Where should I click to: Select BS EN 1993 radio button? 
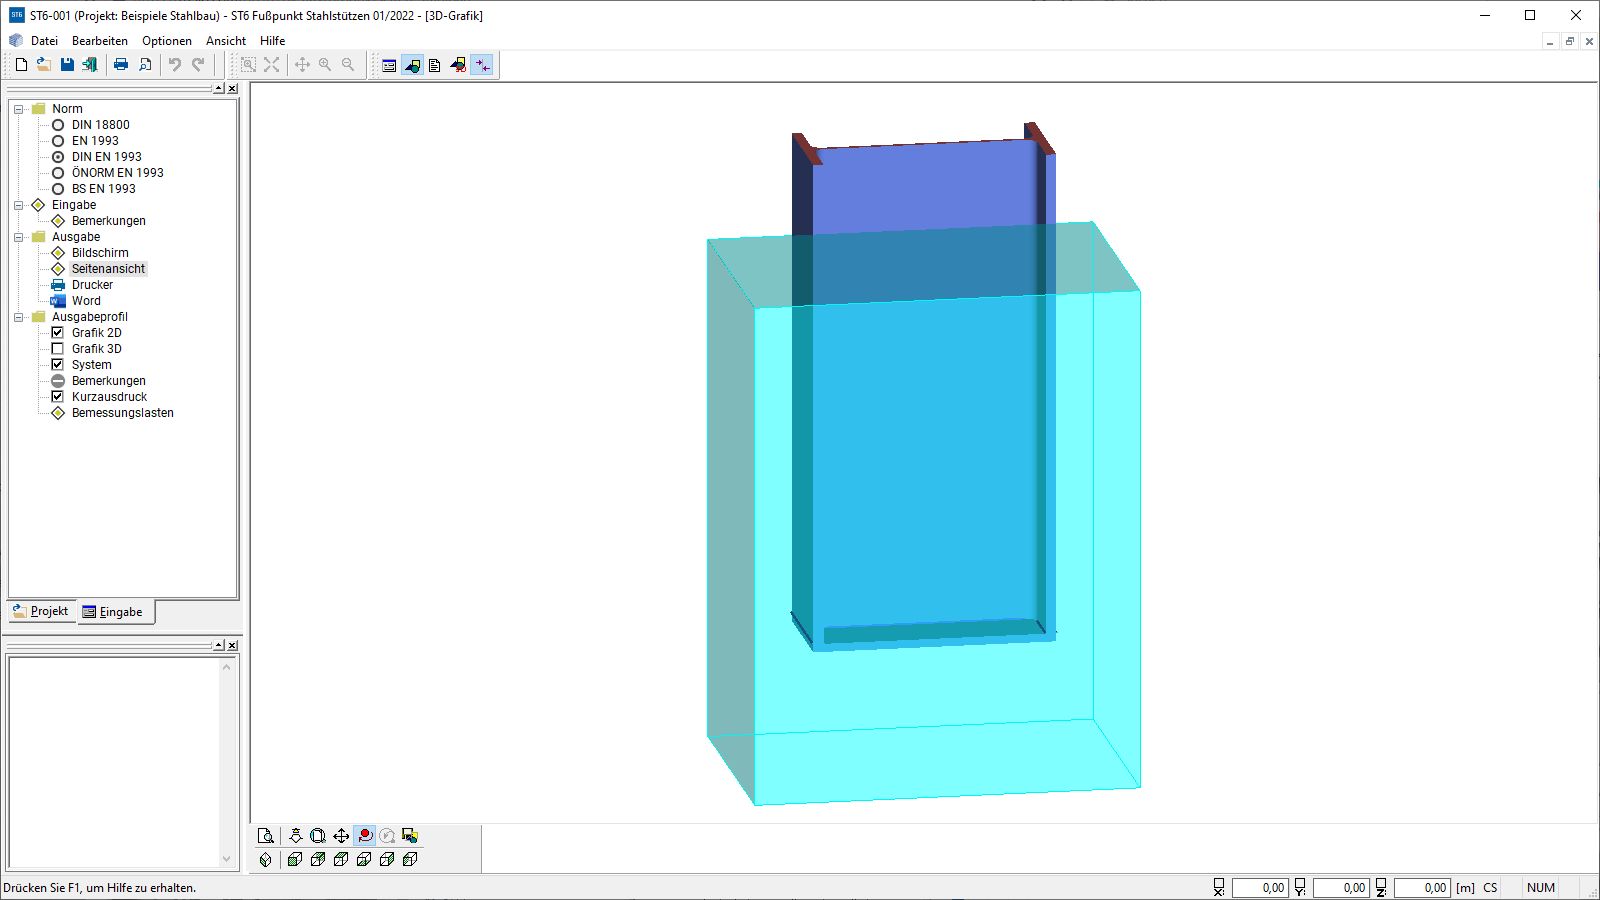point(58,189)
